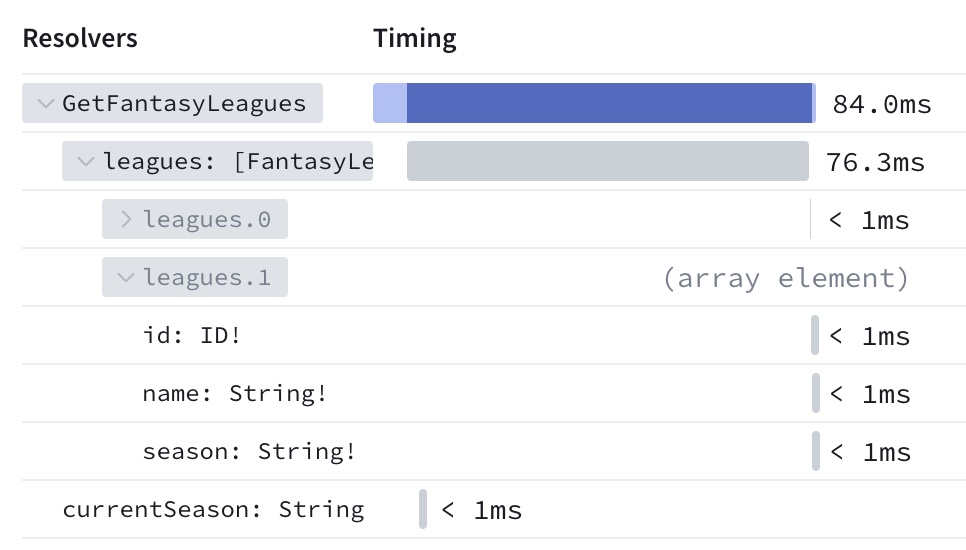Viewport: 966px width, 550px height.
Task: Click the blue GetFantasyLeagues timing bar
Action: 610,103
